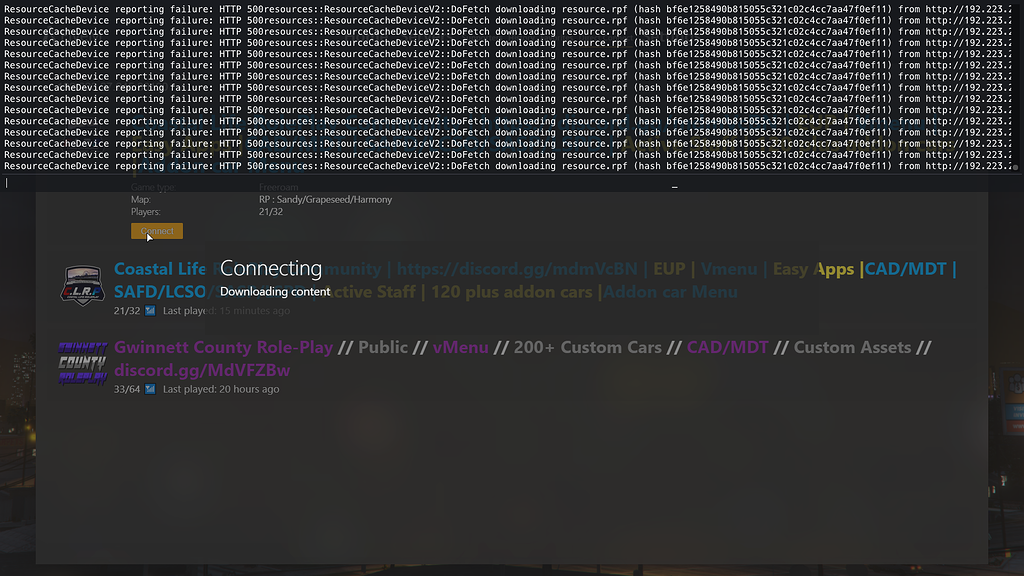Click the 'CAD/MDT' text in Gwinnett title
This screenshot has width=1024, height=576.
728,347
